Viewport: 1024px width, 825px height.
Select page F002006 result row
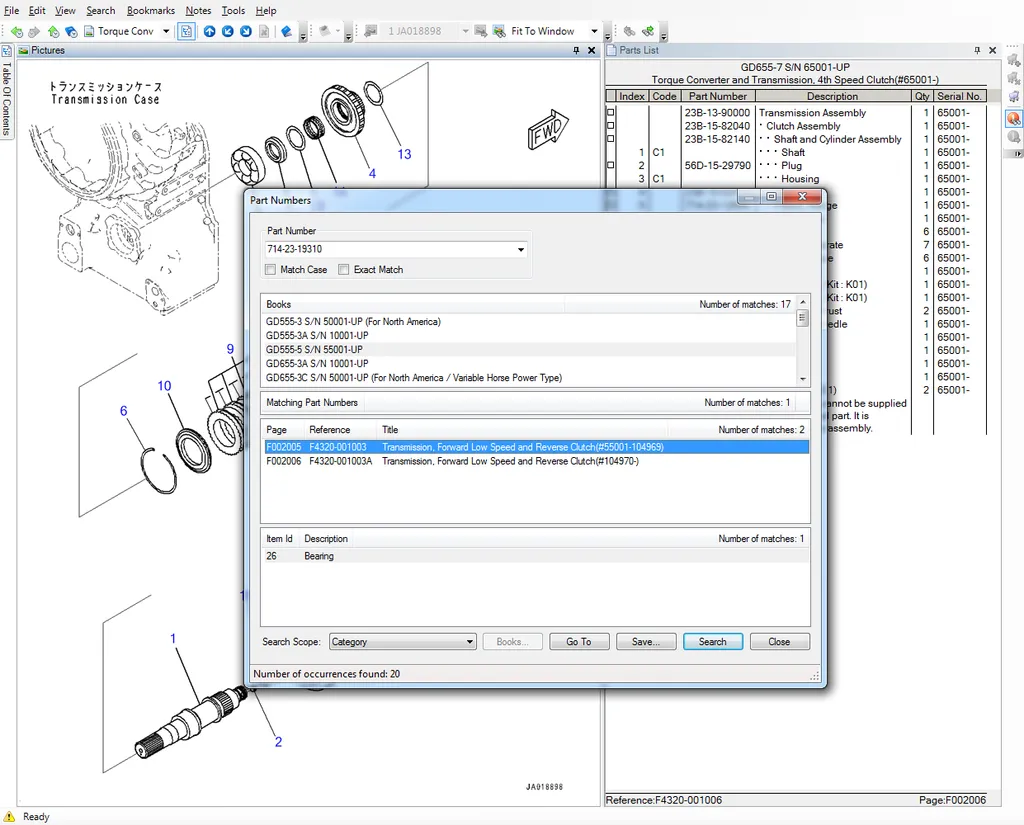[x=536, y=461]
